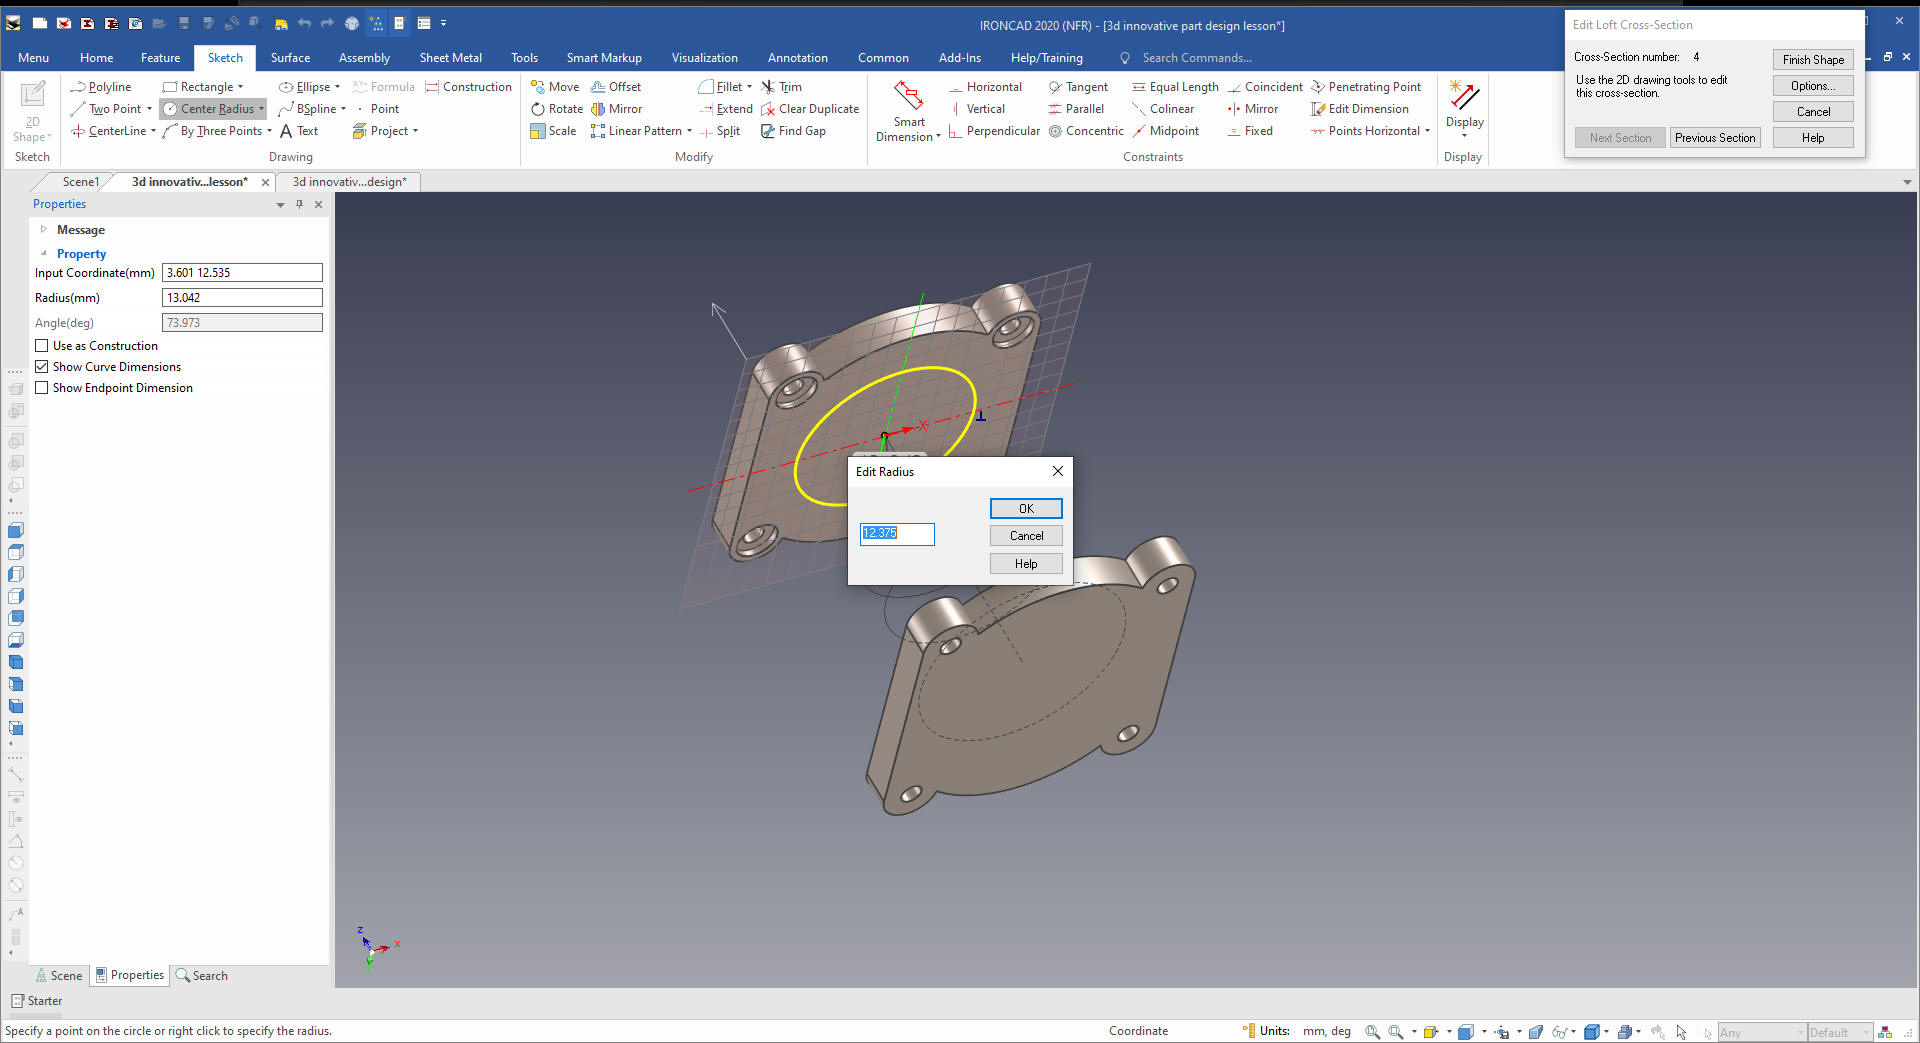The height and width of the screenshot is (1043, 1920).
Task: Click the Linear Pattern tool
Action: (642, 131)
